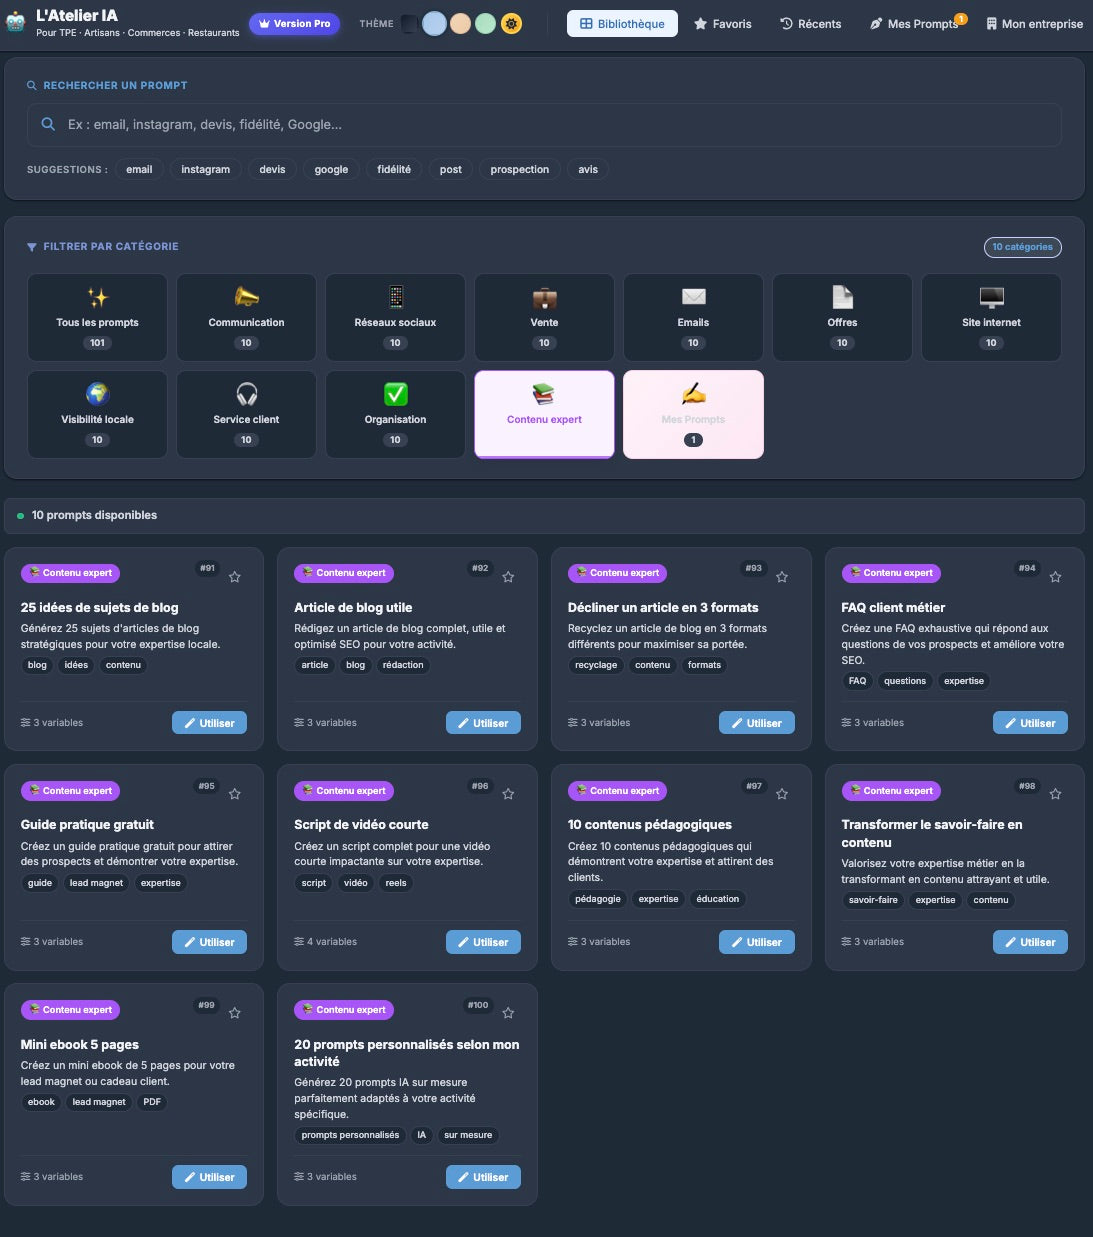The image size is (1093, 1237).
Task: Click into the prompt search field
Action: (544, 124)
